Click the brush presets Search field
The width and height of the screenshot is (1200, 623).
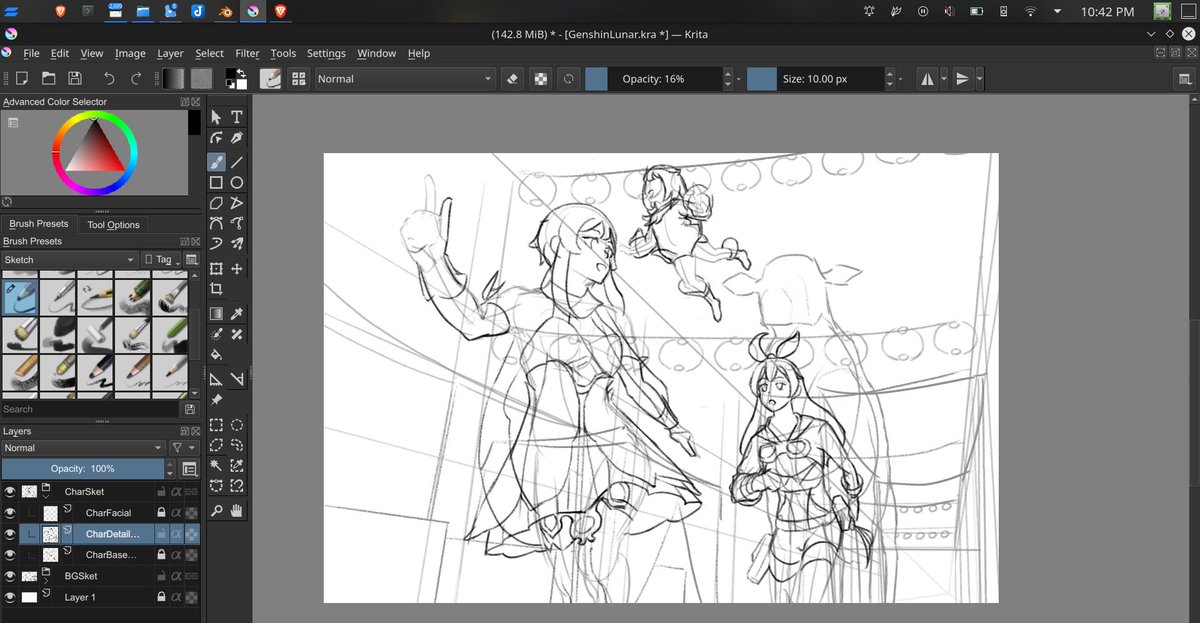90,409
